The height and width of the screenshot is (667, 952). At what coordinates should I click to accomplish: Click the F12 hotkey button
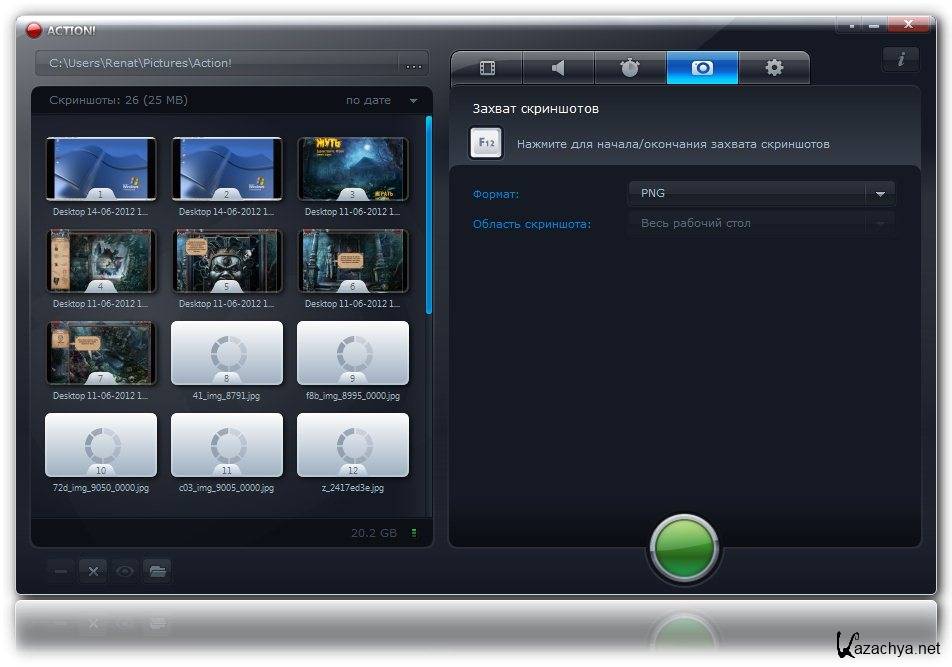pyautogui.click(x=486, y=144)
